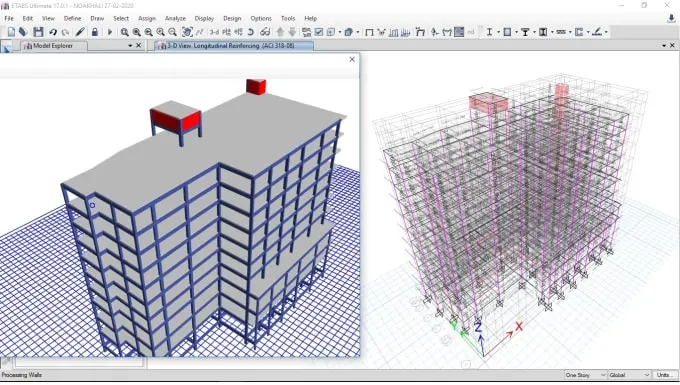Open the 3-D view window list dropdown arrow
Screen dimensions: 680x385
[664, 46]
